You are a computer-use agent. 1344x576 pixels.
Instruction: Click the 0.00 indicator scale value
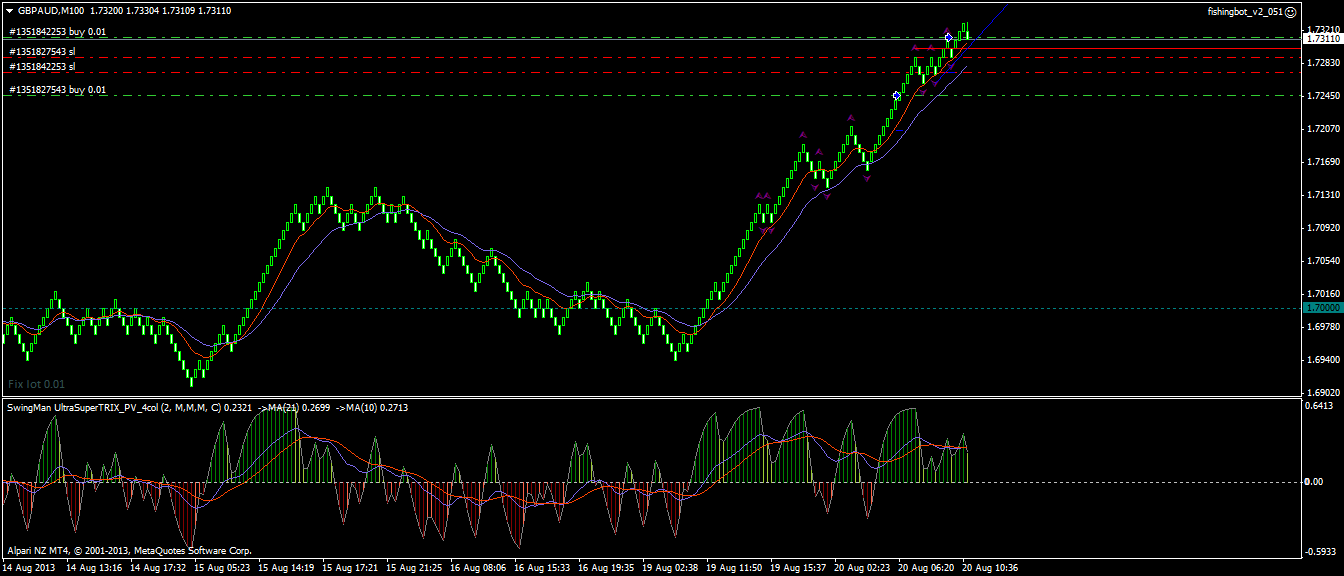(1315, 482)
